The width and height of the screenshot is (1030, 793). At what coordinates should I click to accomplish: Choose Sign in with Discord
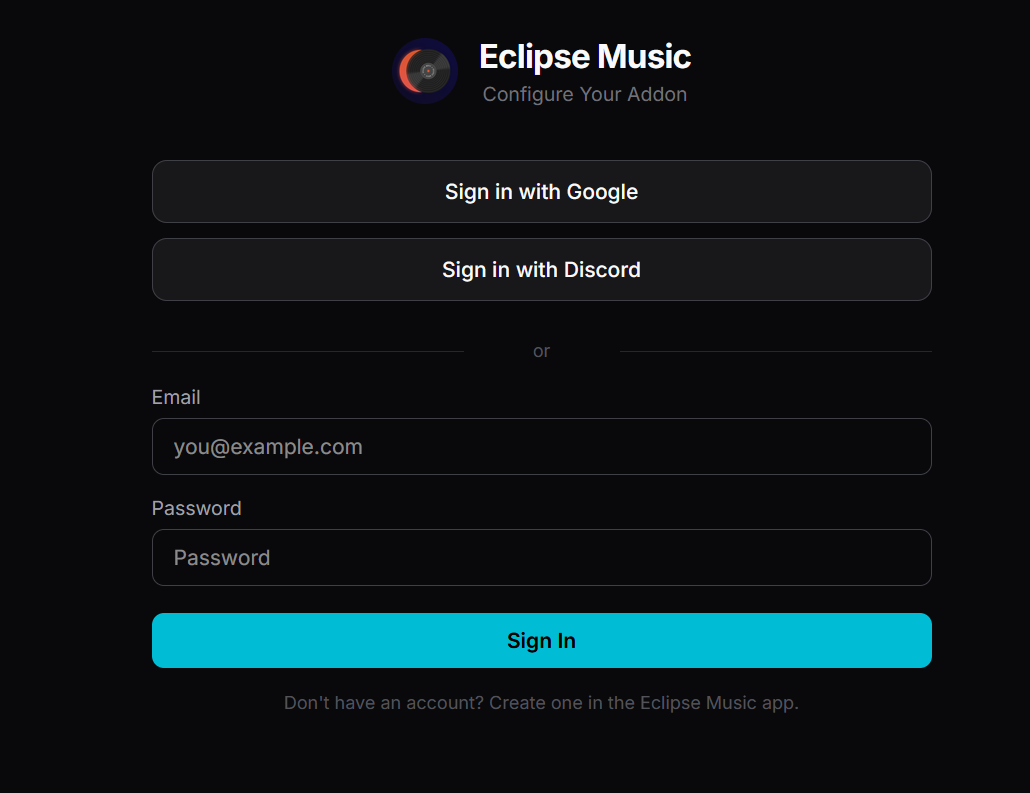(x=541, y=270)
